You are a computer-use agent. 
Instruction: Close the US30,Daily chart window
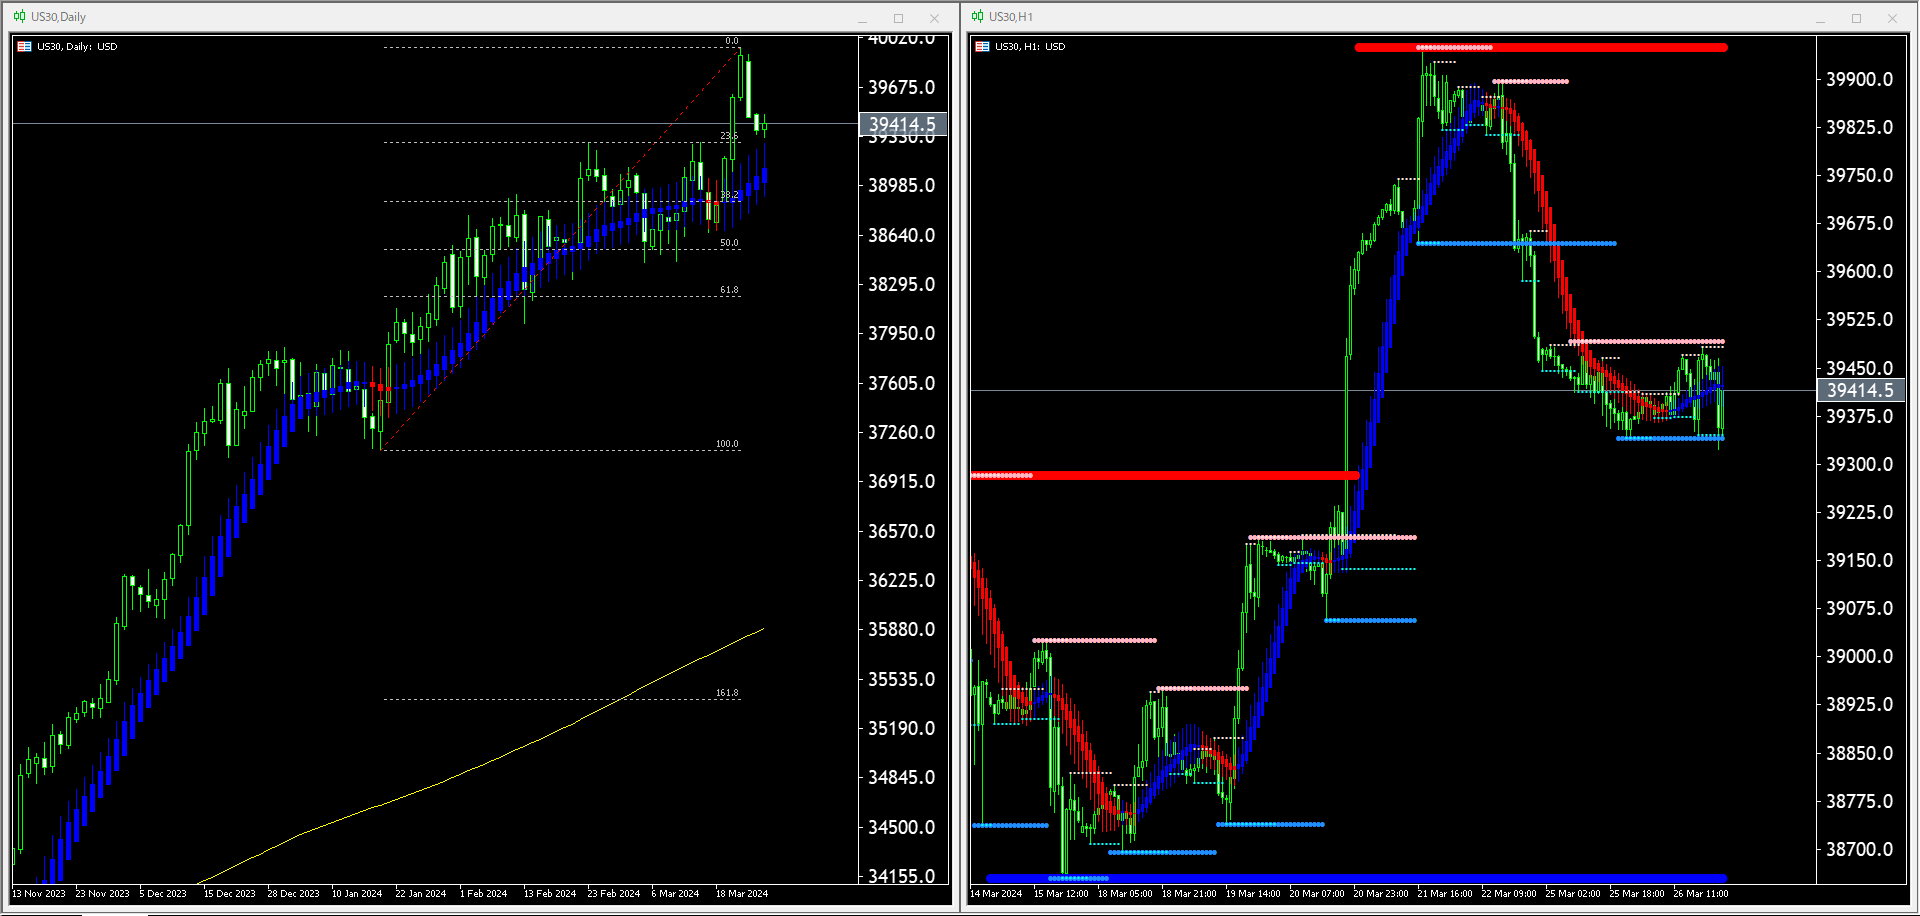tap(934, 18)
